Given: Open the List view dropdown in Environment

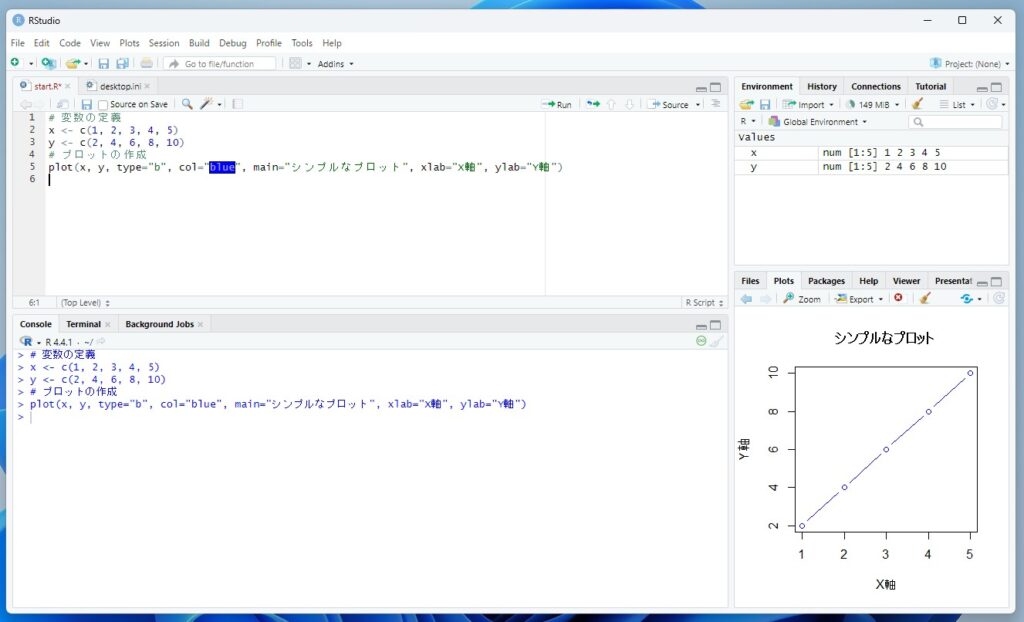Looking at the screenshot, I should click(x=957, y=105).
